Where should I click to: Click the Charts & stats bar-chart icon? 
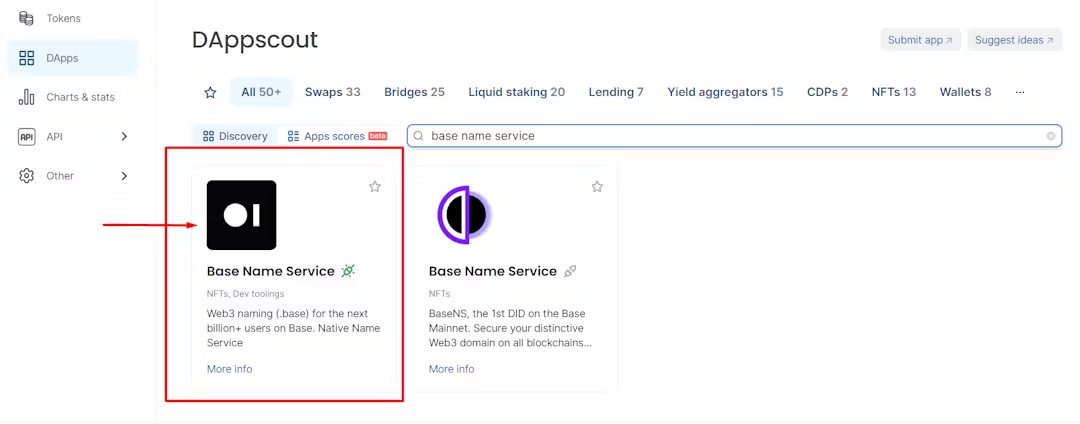(26, 97)
